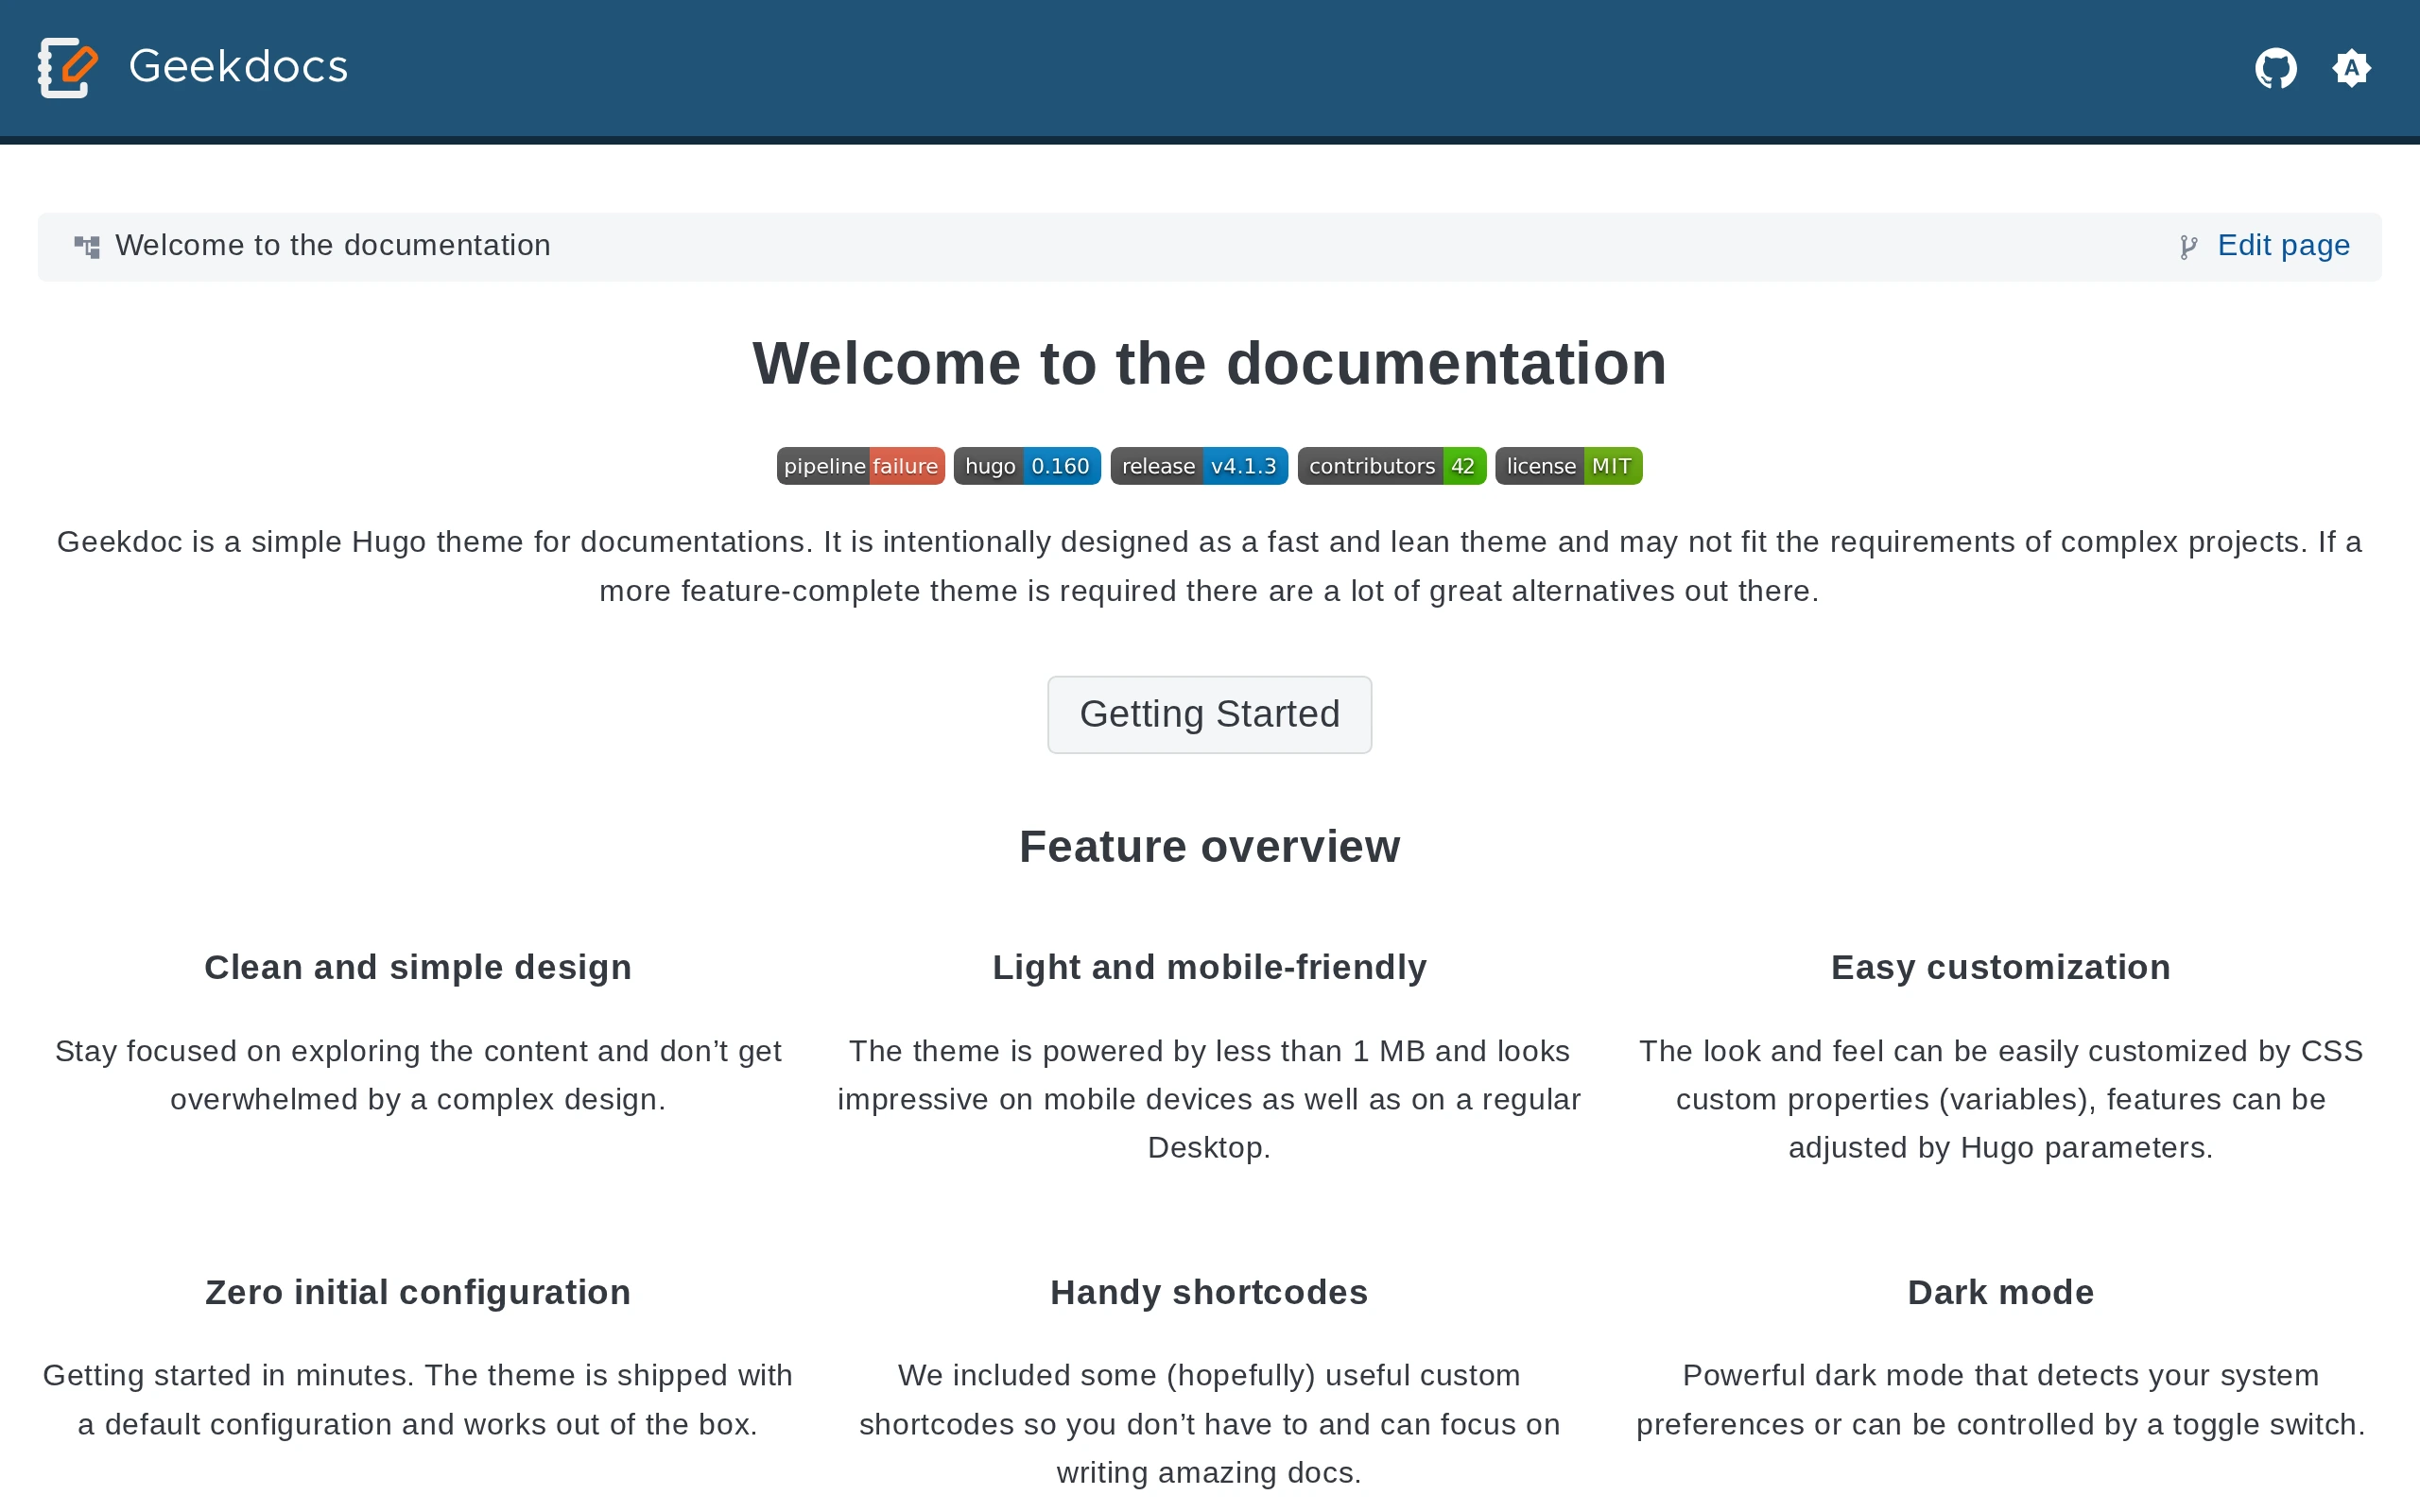The width and height of the screenshot is (2420, 1512).
Task: Click the 'Feature overview' heading
Action: tap(1209, 847)
